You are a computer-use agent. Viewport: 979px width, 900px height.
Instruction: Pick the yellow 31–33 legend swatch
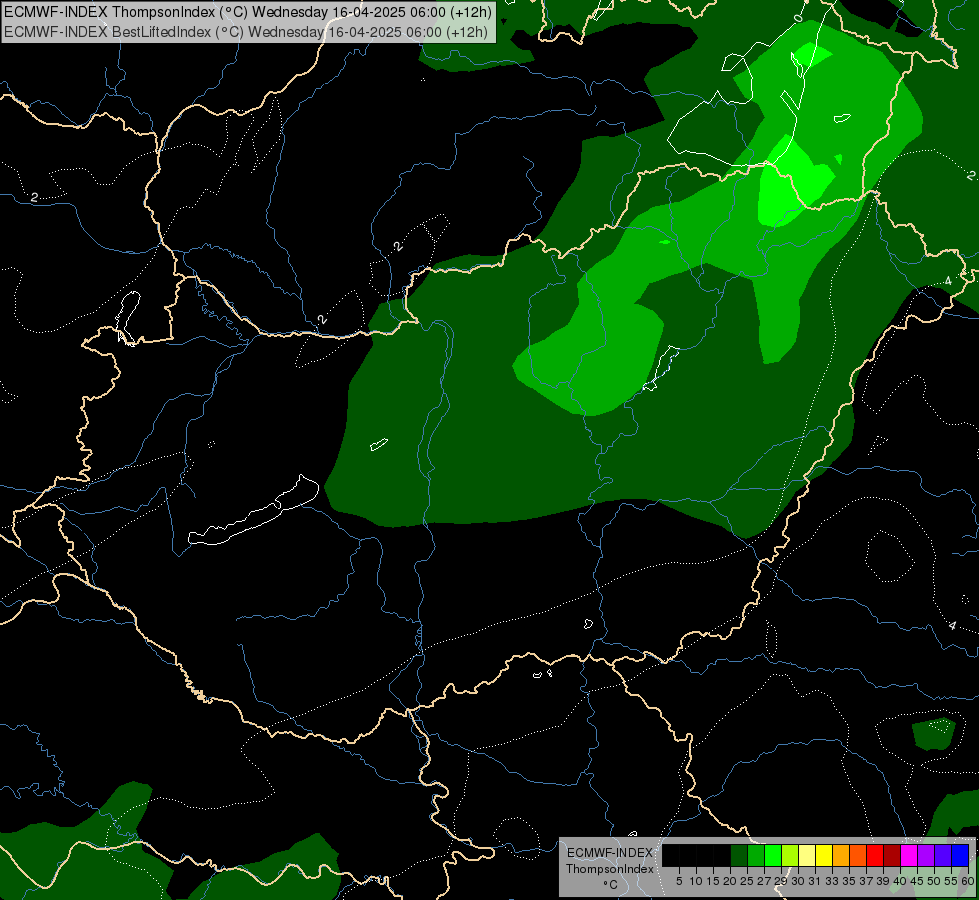click(824, 855)
